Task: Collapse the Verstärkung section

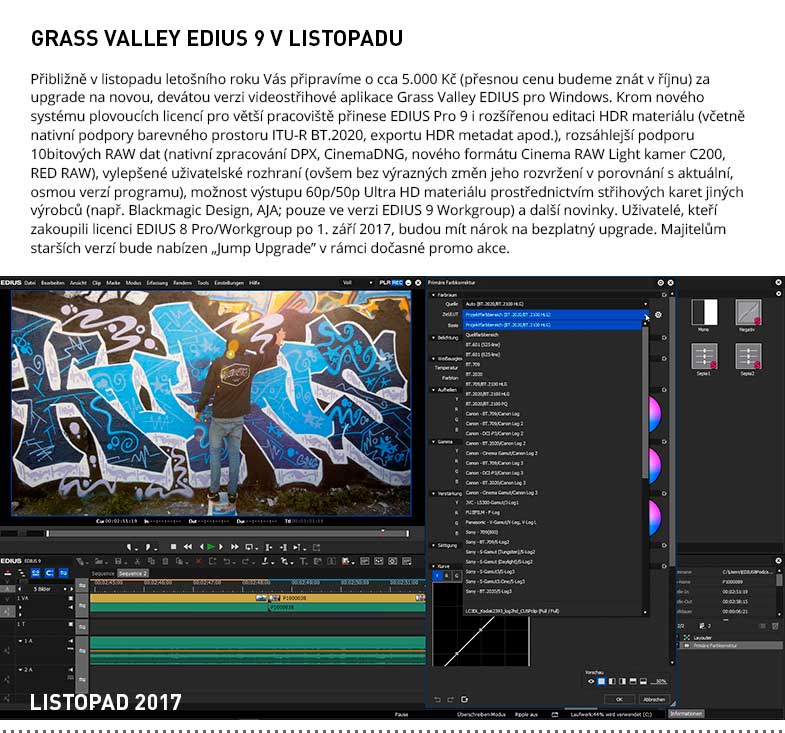Action: 434,493
